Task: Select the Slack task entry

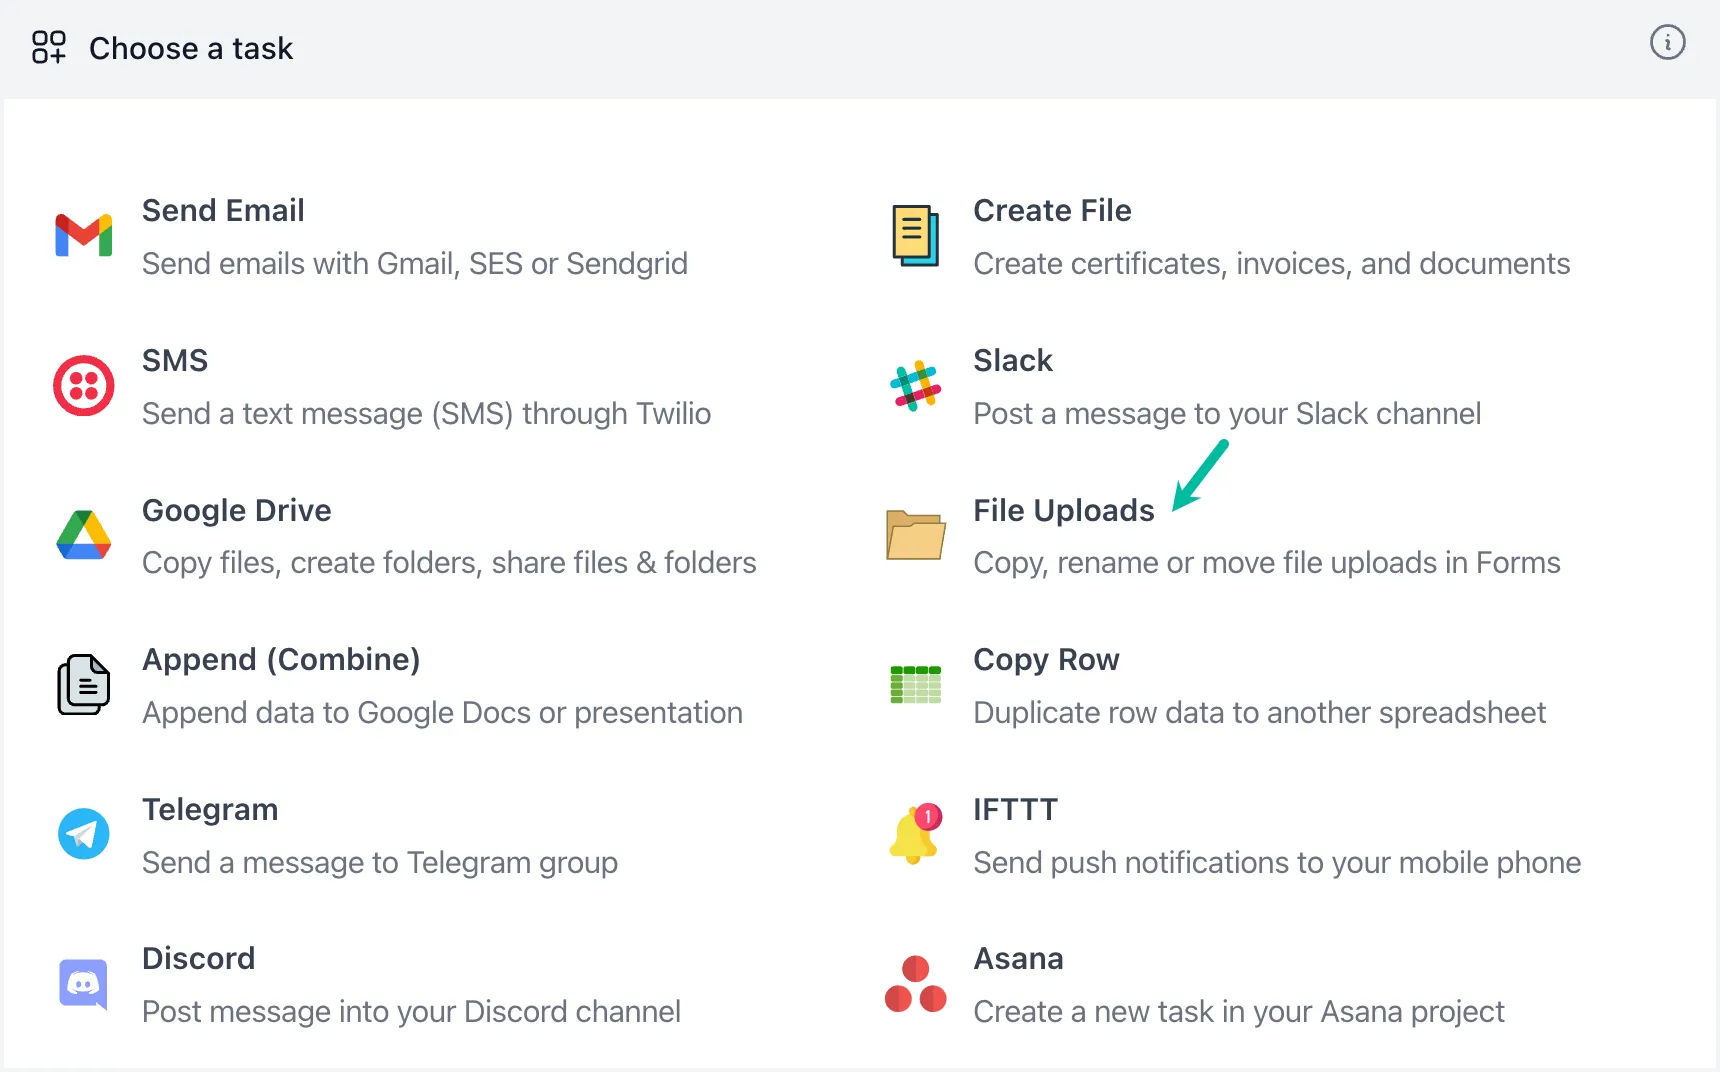Action: [x=1013, y=360]
